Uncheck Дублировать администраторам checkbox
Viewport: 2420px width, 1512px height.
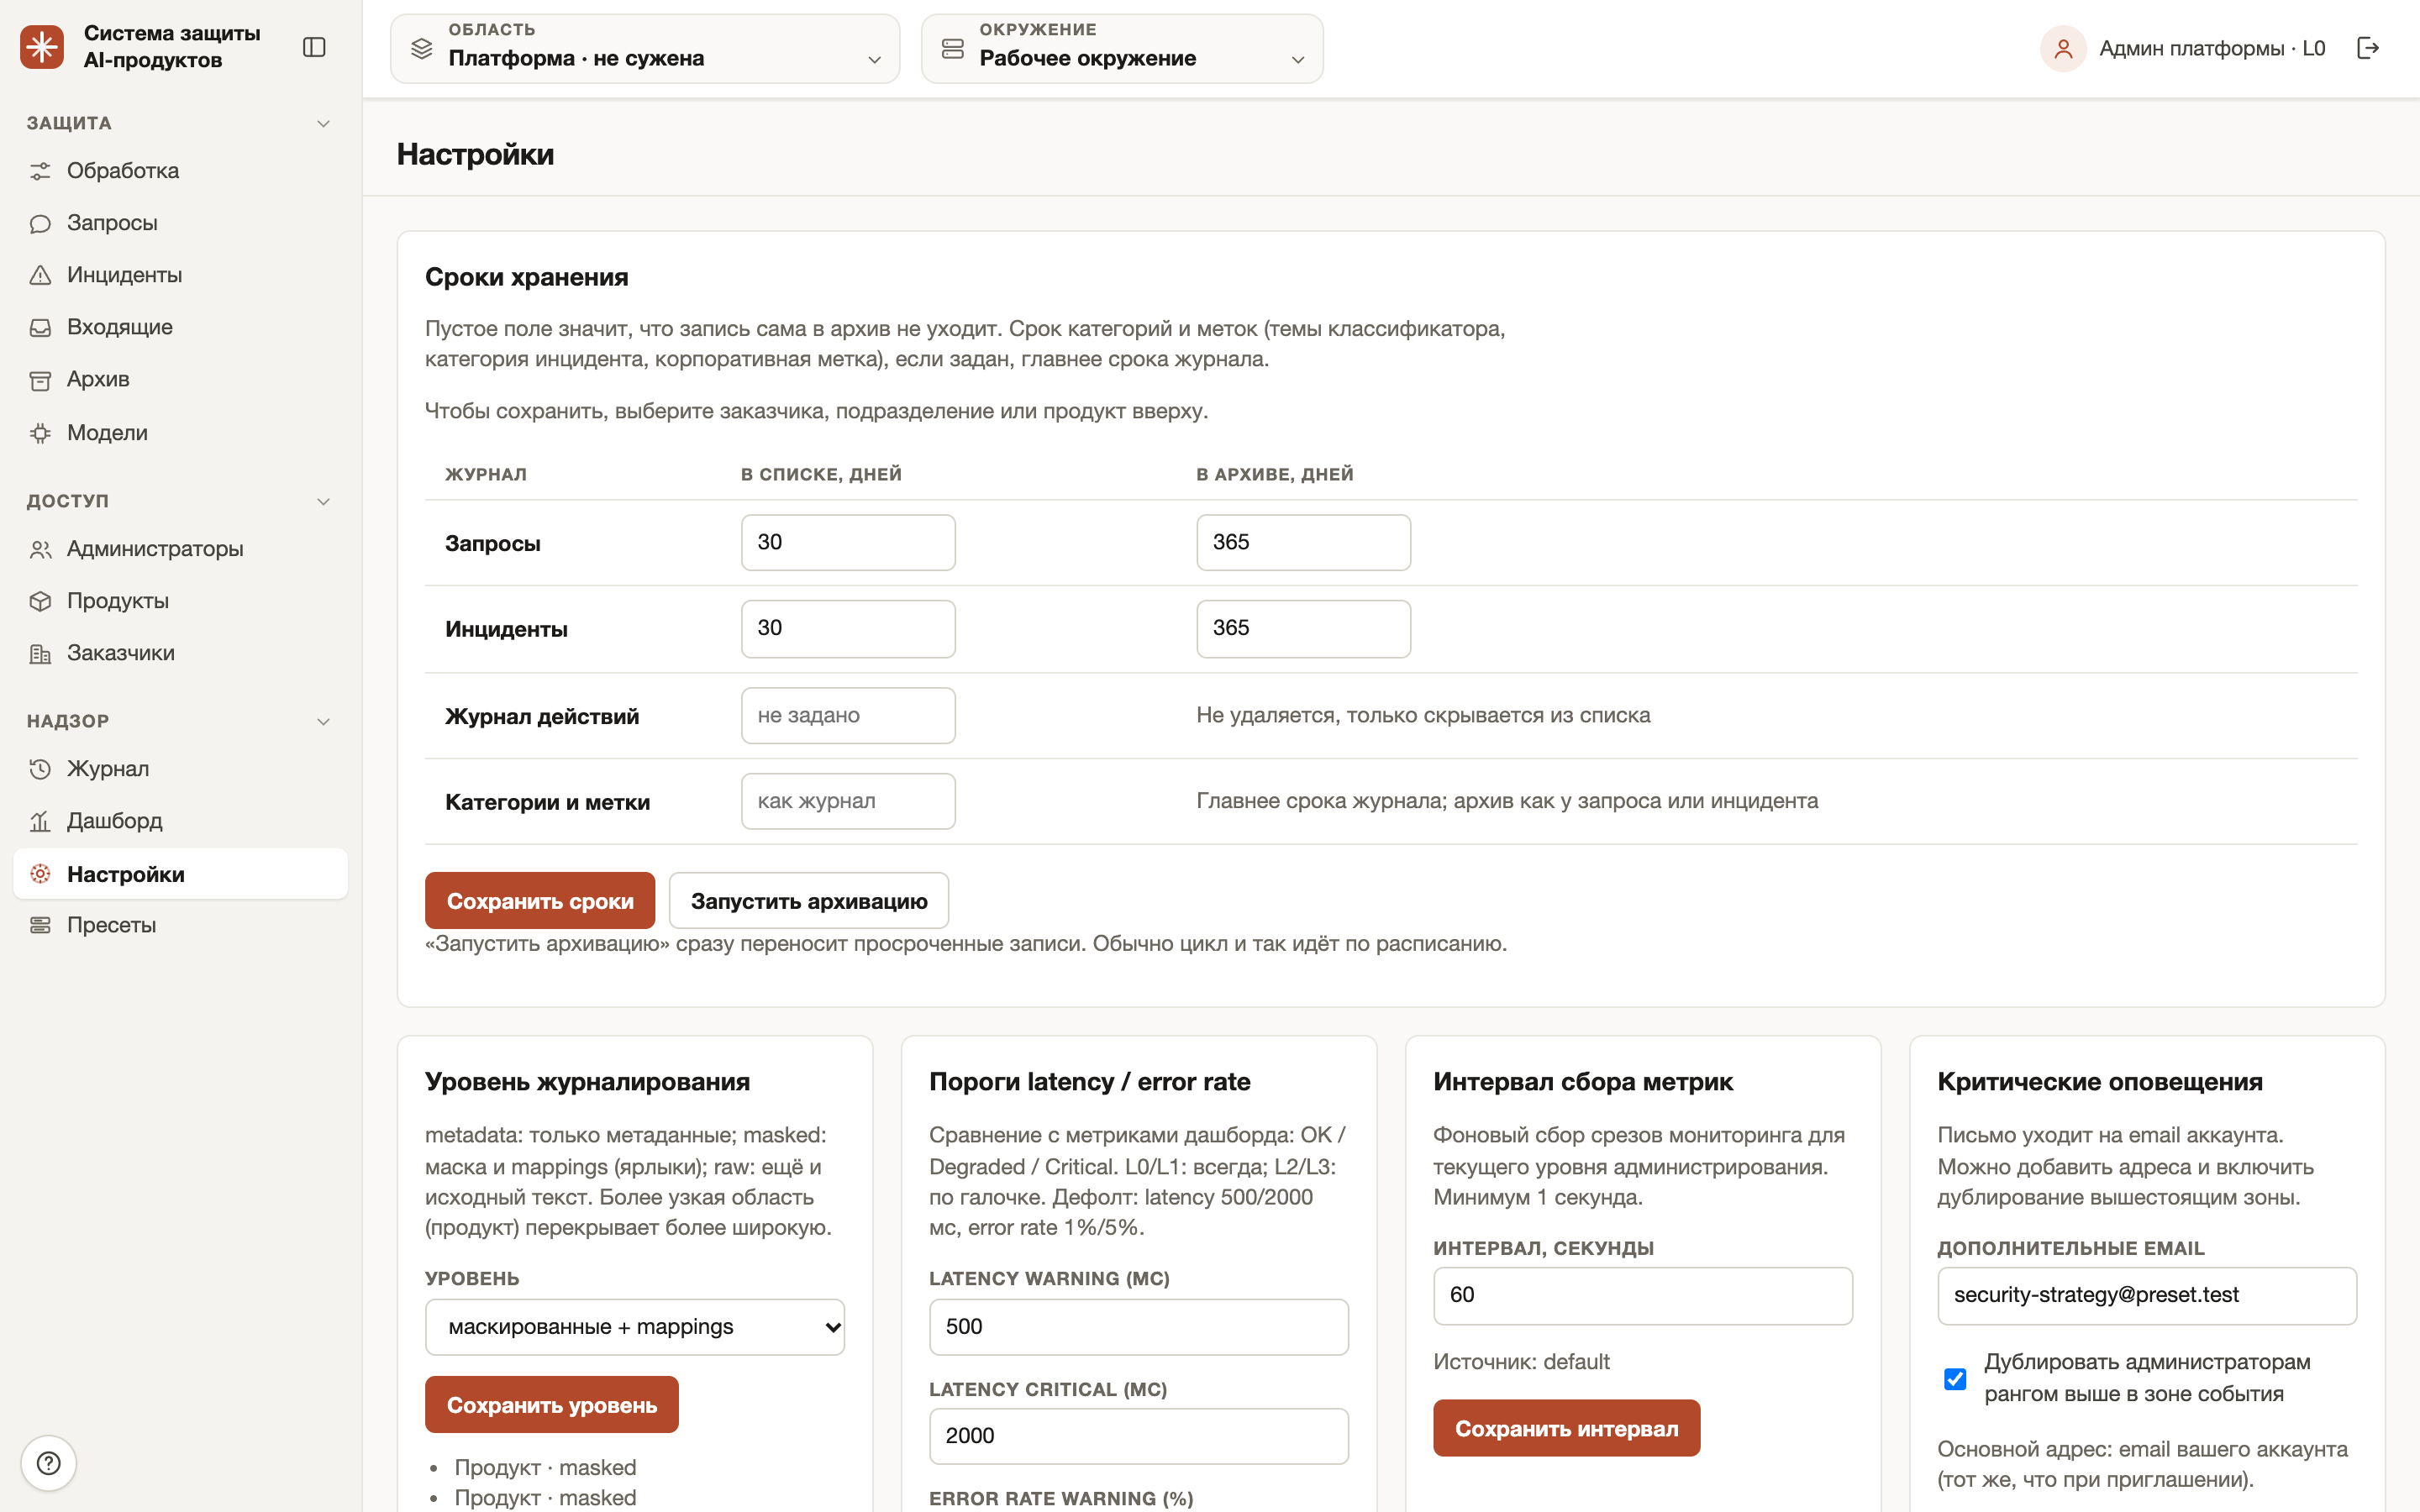pos(1955,1379)
